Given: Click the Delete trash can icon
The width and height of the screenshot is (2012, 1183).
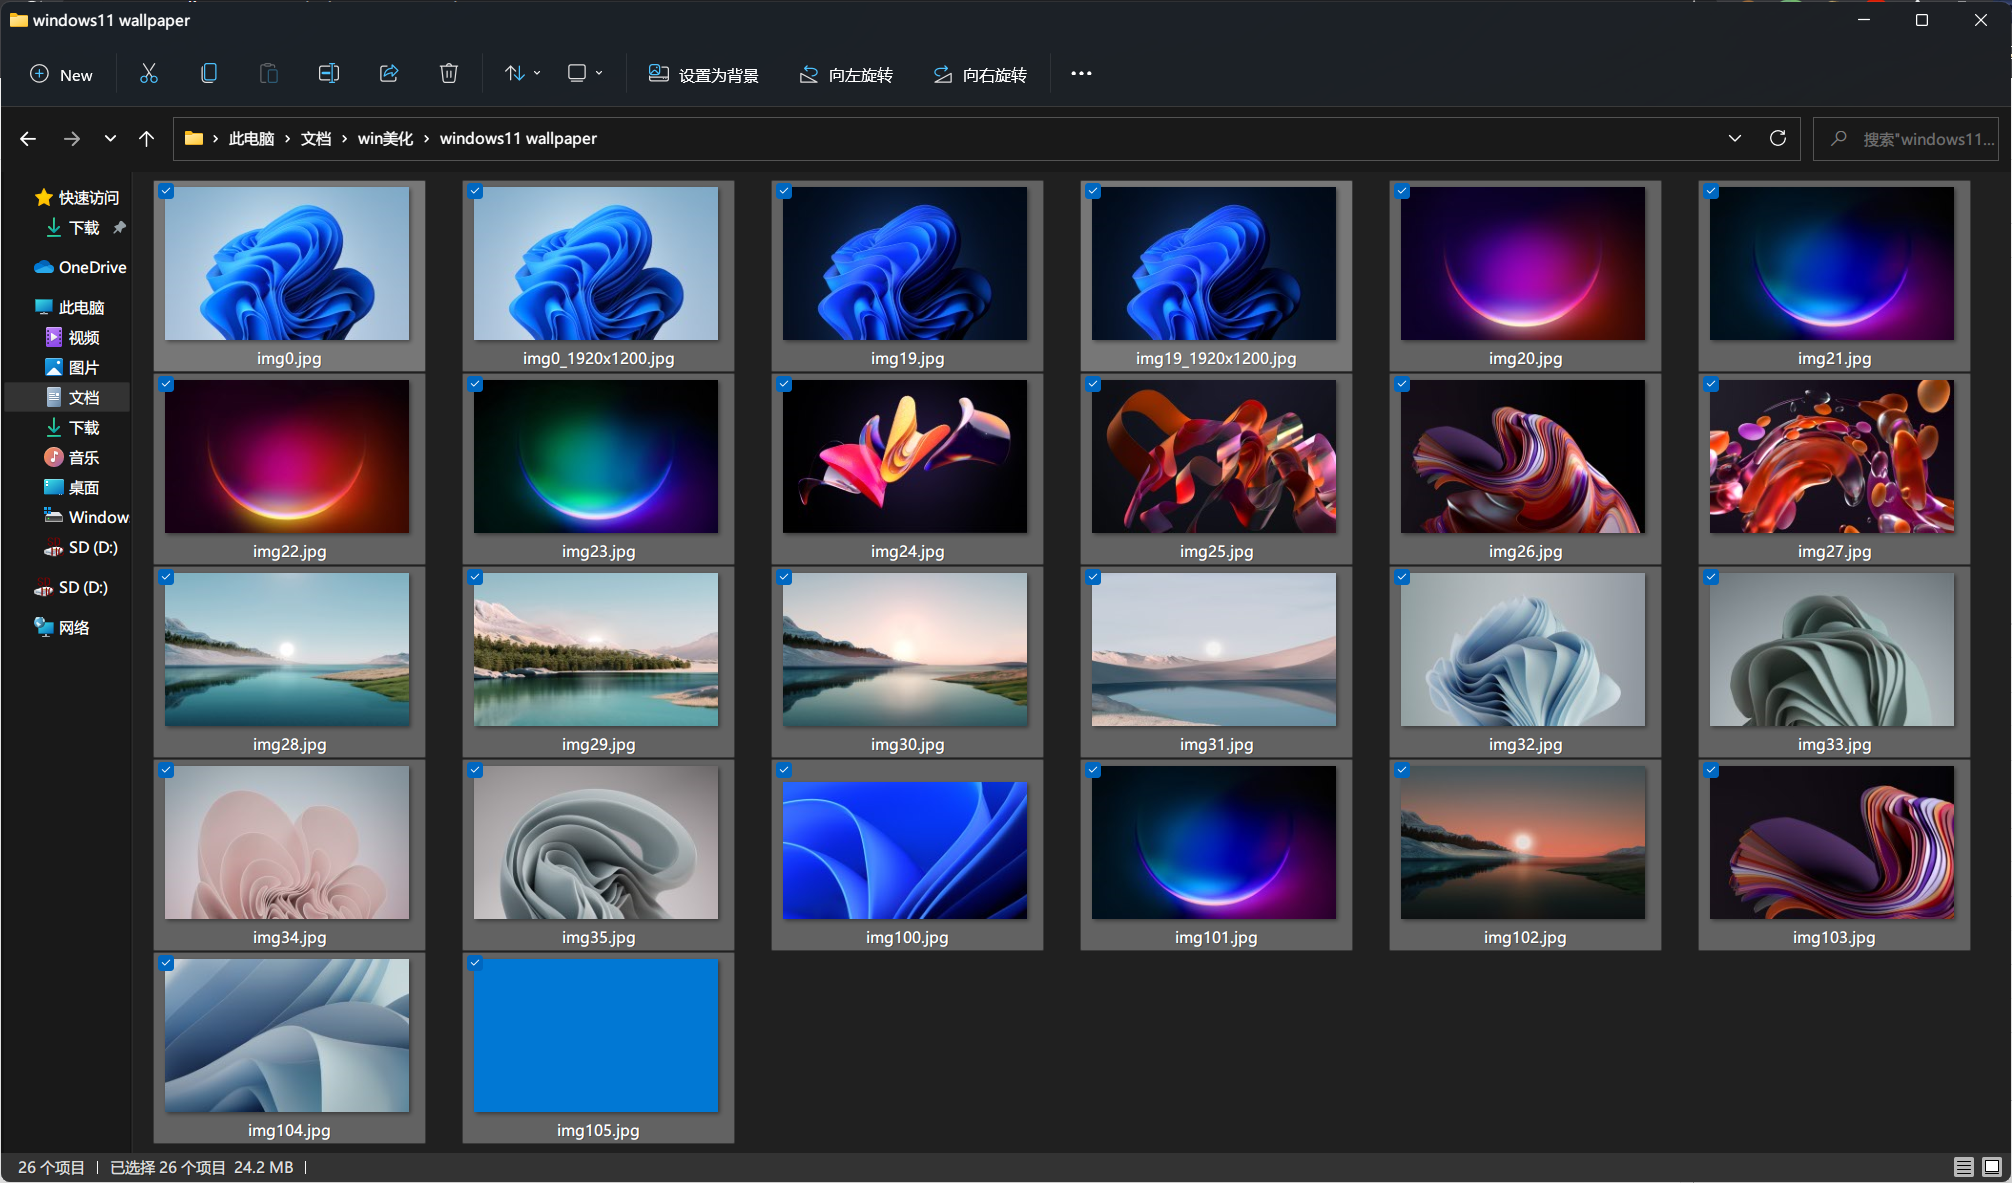Looking at the screenshot, I should point(449,74).
